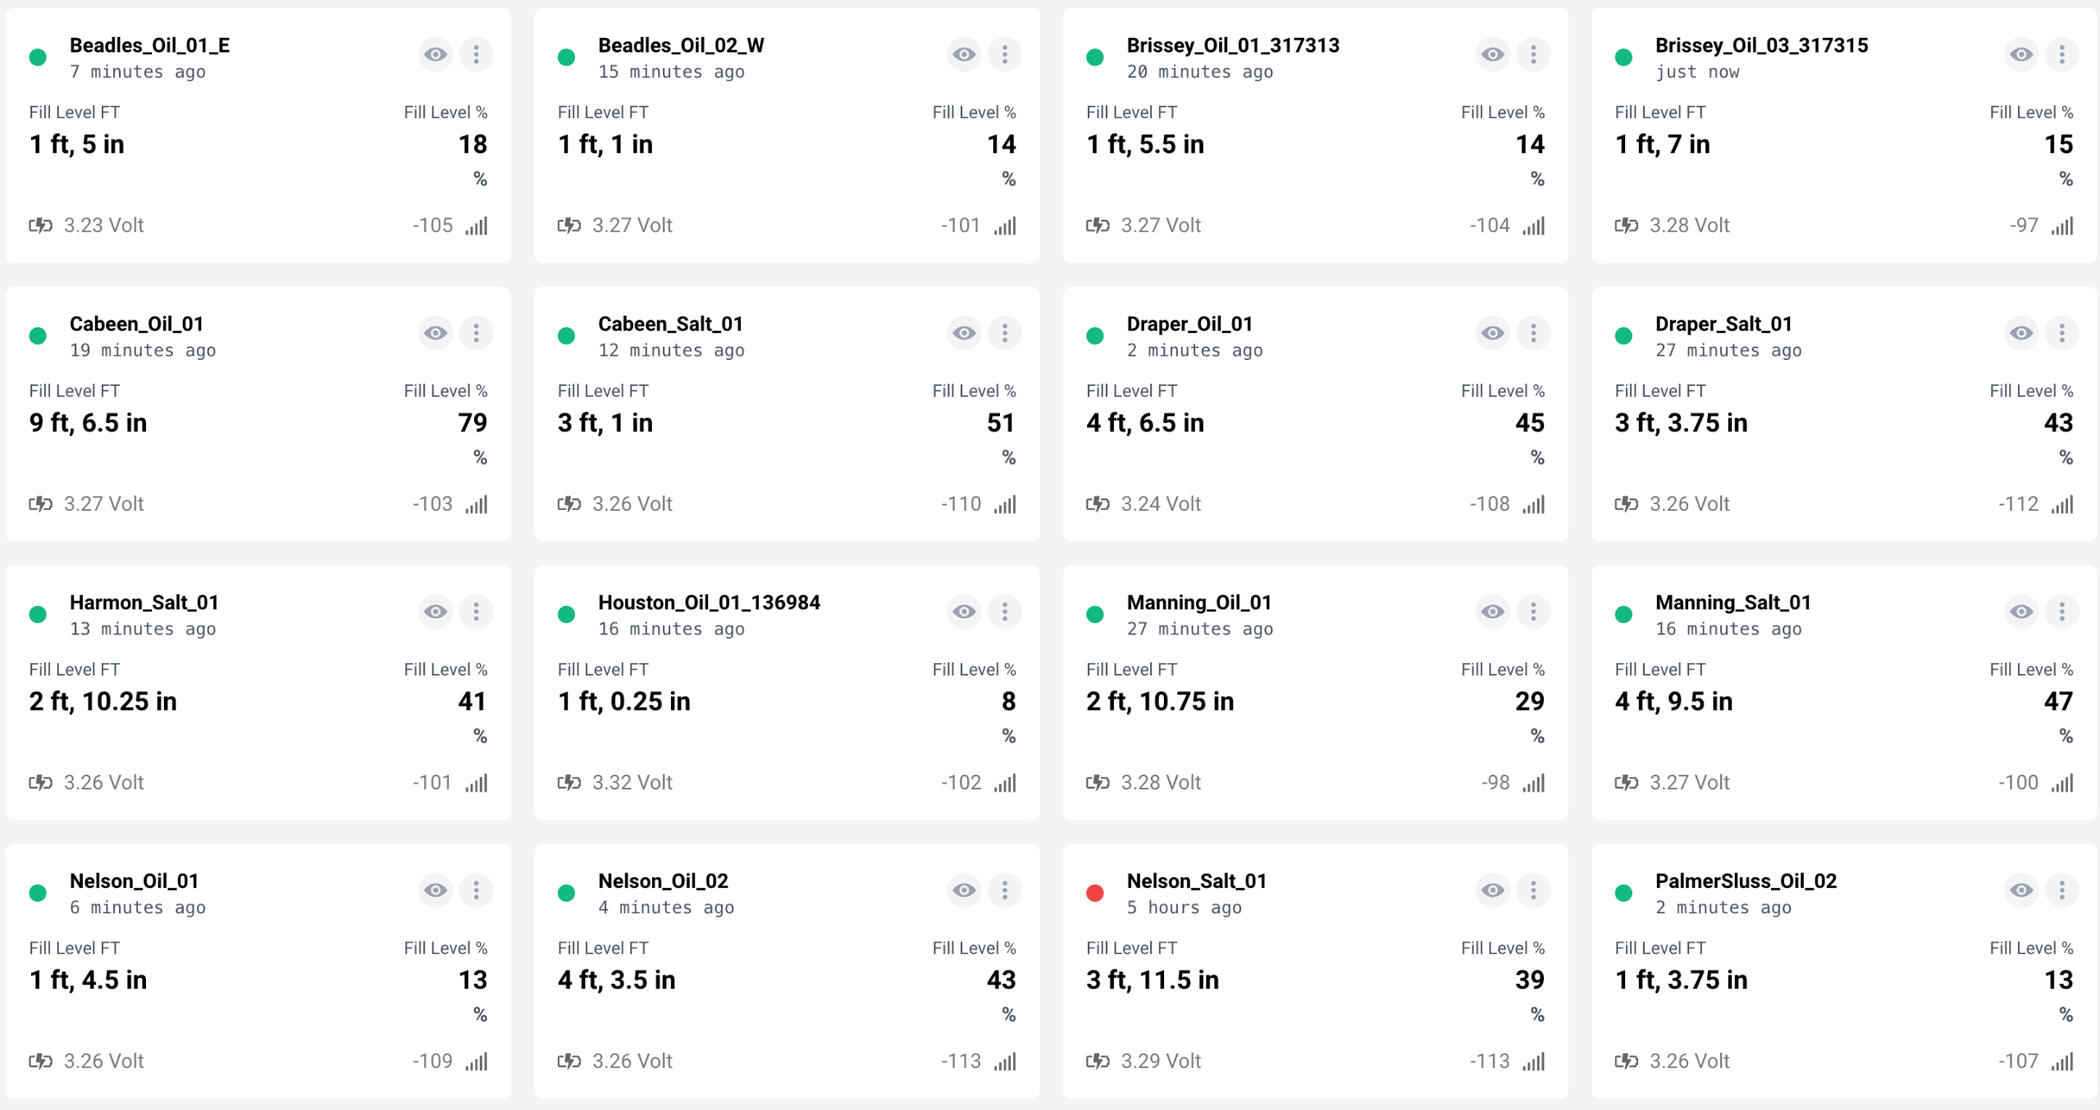Click the 79 fill level percent value
The height and width of the screenshot is (1110, 2100).
coord(472,423)
